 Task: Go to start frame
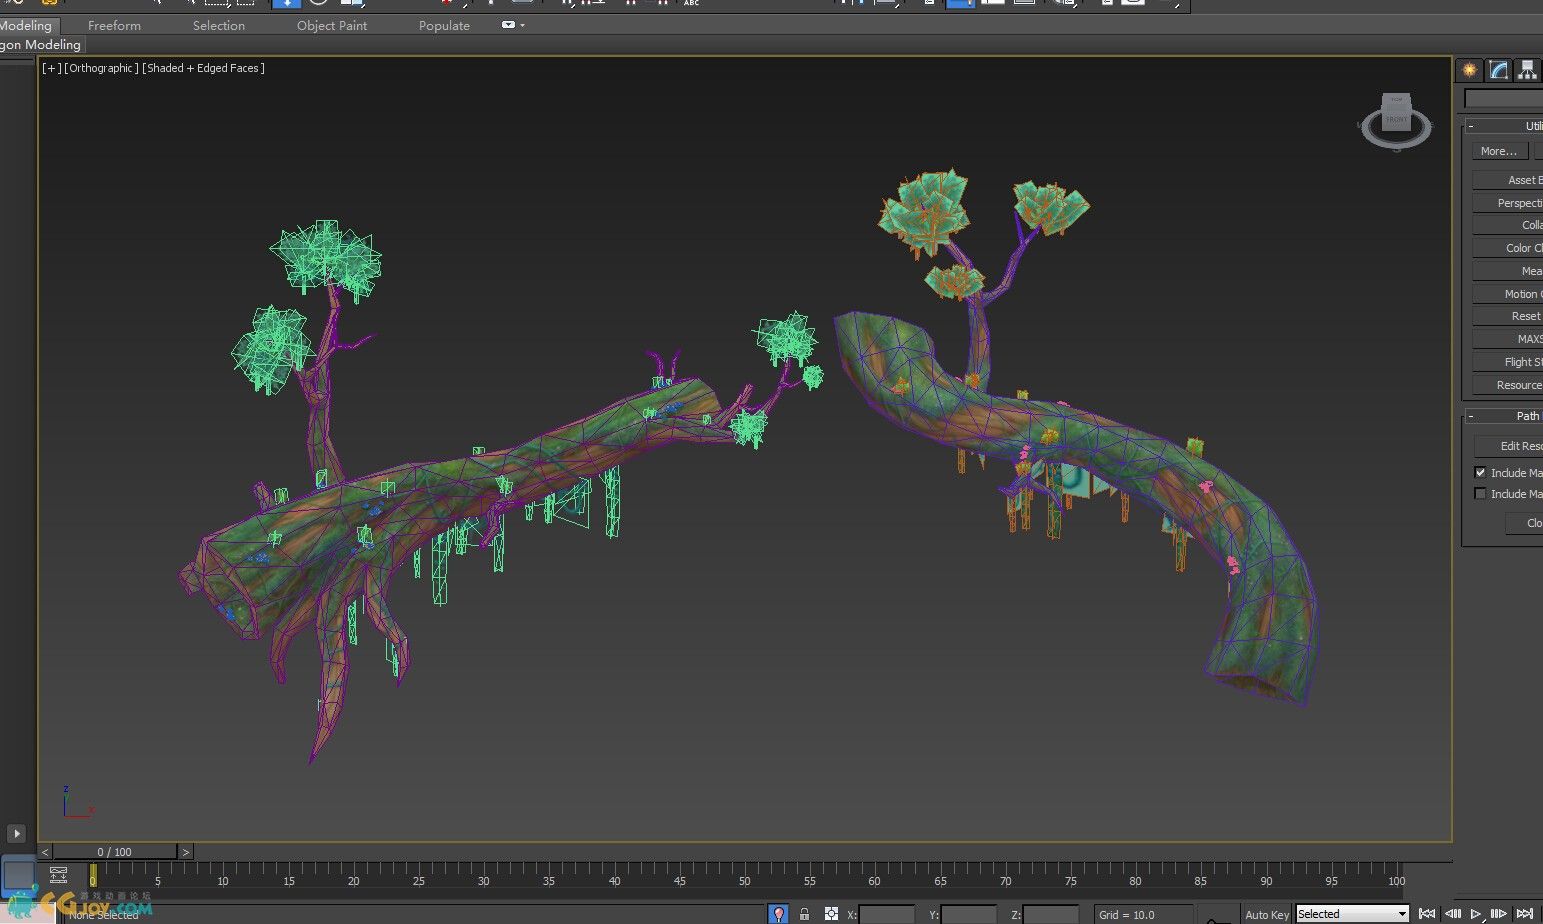point(1427,914)
